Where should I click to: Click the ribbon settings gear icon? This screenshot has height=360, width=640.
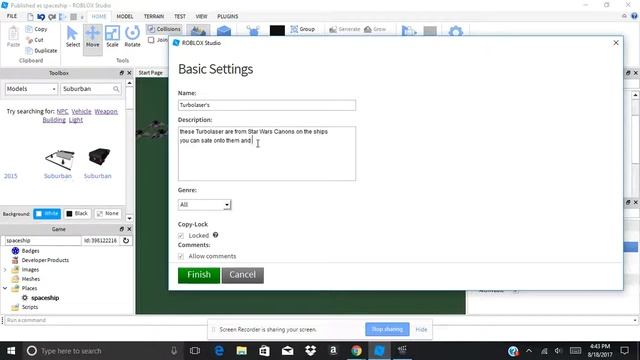(x=456, y=31)
